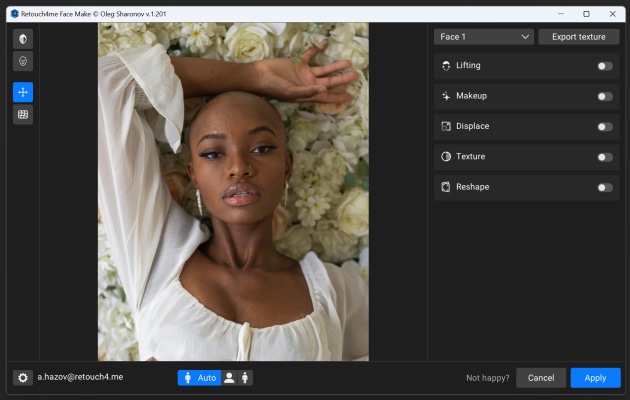Image resolution: width=630 pixels, height=400 pixels.
Task: Enable the Lifting toggle switch
Action: coord(604,66)
